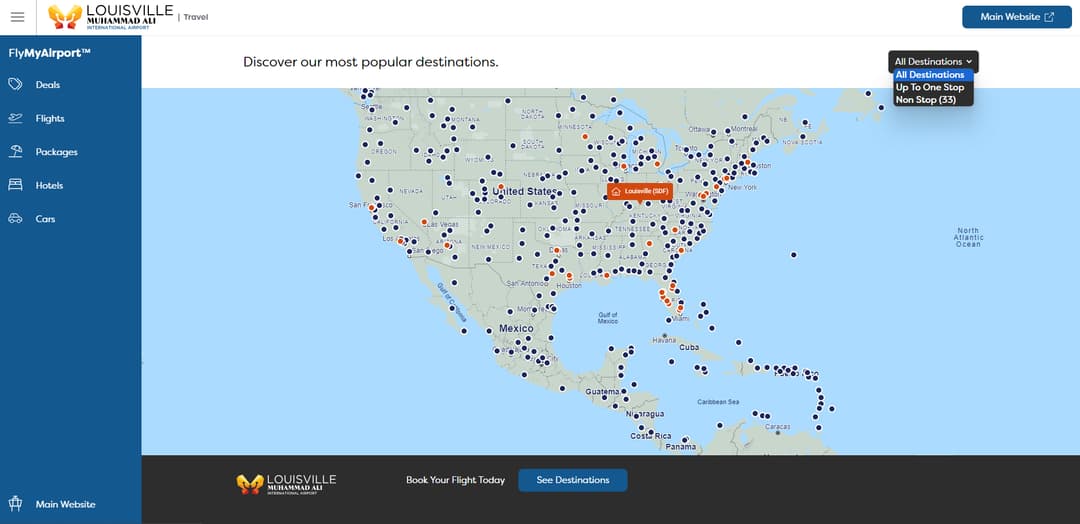Click the Discover our most popular destinations heading
The image size is (1080, 524).
tap(371, 62)
